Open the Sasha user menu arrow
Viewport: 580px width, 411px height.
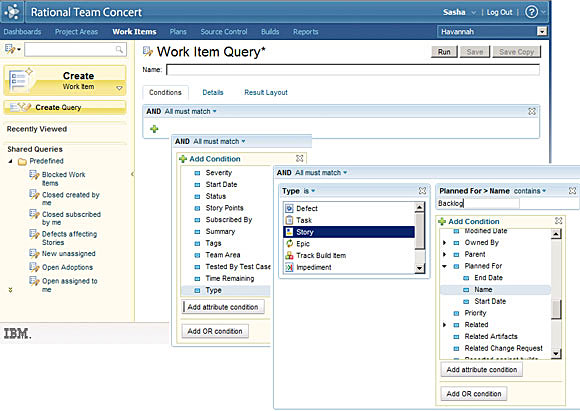pyautogui.click(x=473, y=13)
